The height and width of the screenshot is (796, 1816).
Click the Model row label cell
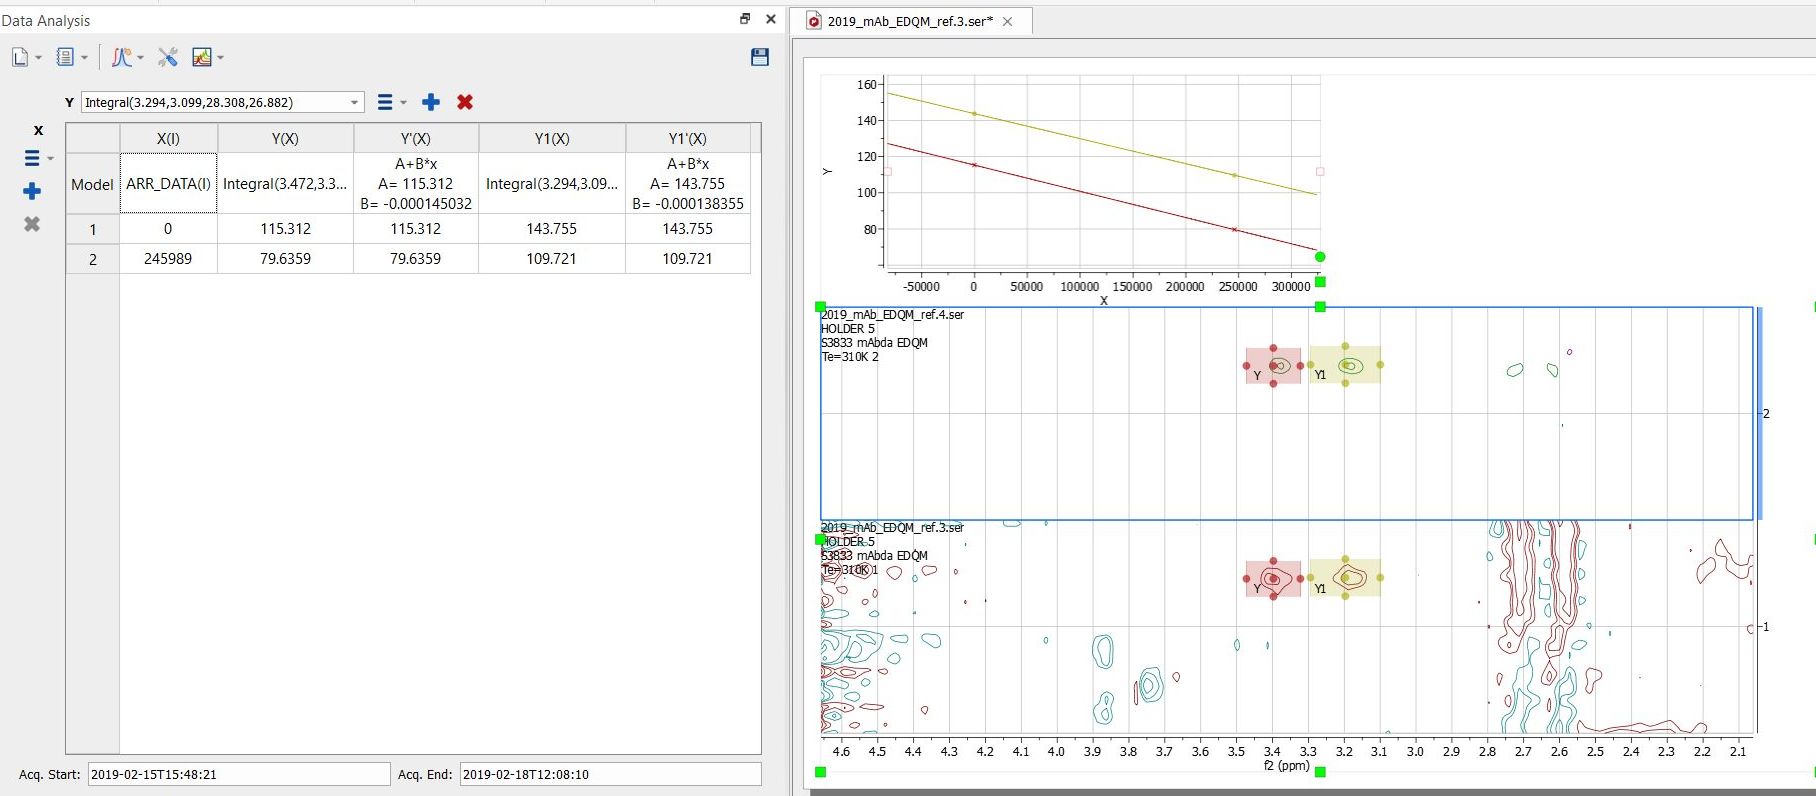(93, 184)
